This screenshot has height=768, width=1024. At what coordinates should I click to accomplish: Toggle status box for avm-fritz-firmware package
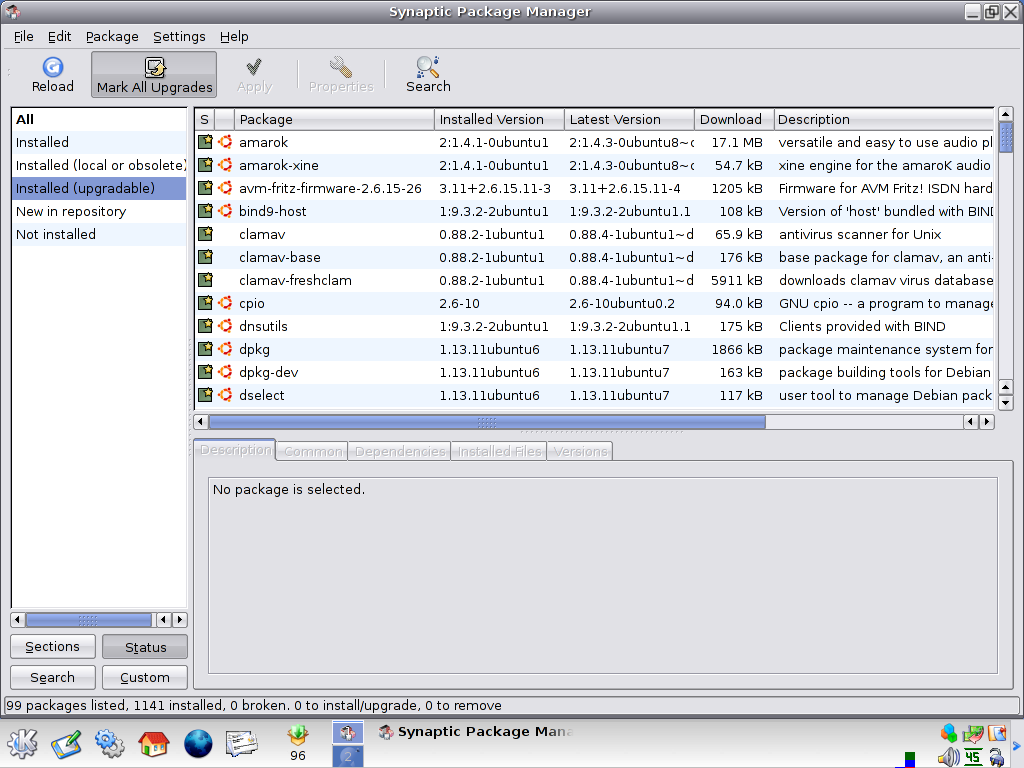pos(205,187)
